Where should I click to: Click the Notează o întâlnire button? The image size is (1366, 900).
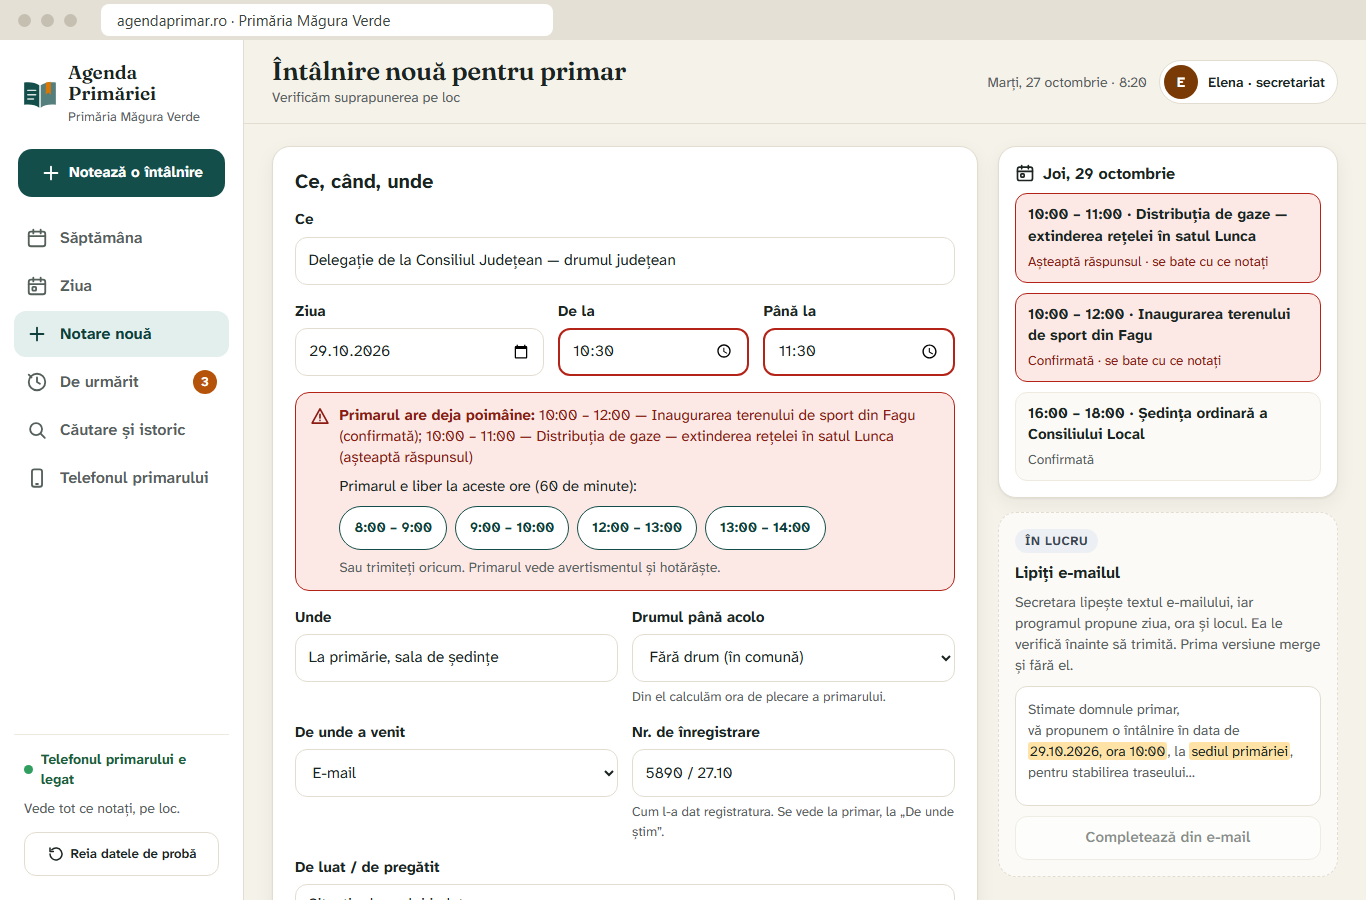[121, 173]
